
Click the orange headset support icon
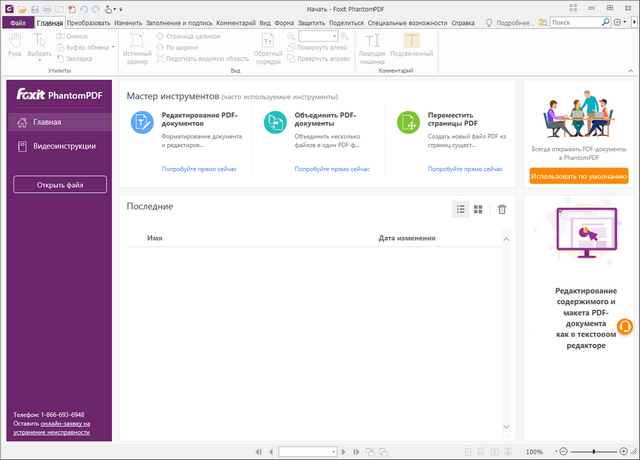click(625, 326)
